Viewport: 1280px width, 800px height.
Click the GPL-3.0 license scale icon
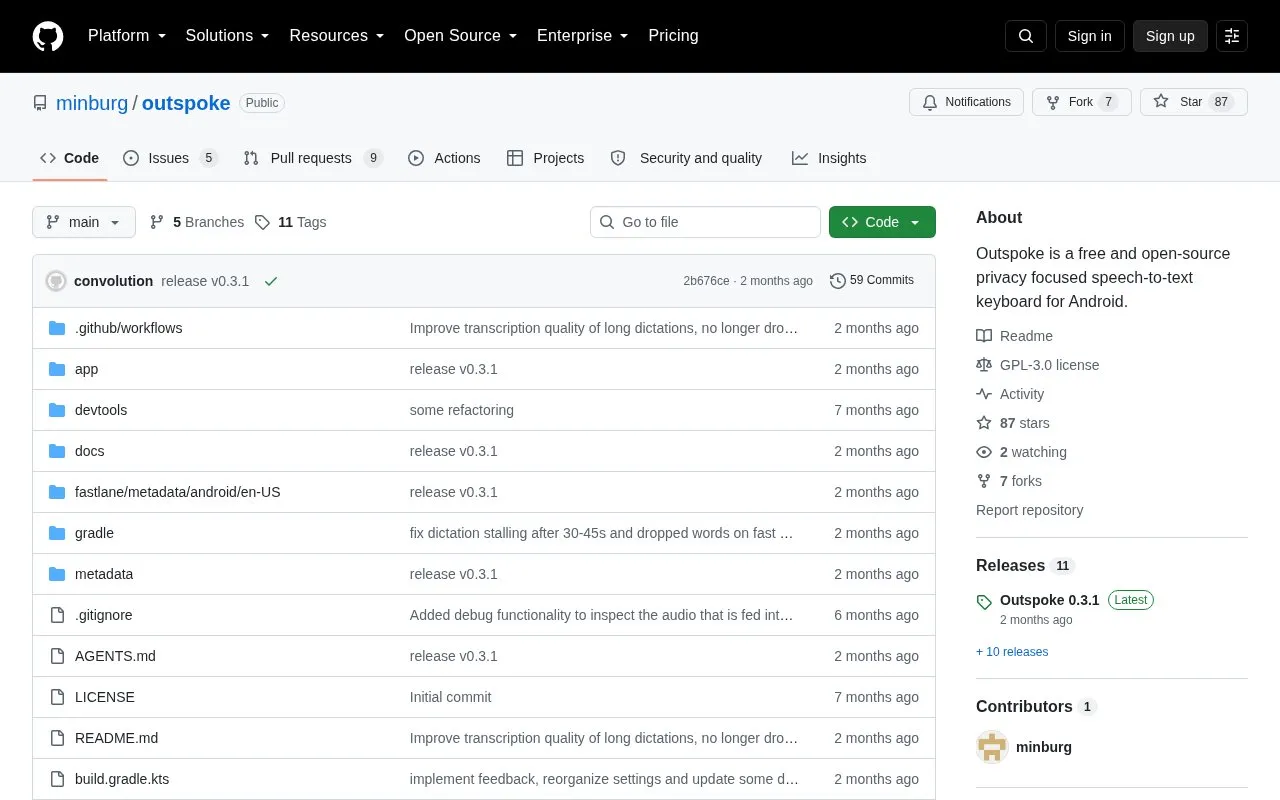pyautogui.click(x=984, y=365)
